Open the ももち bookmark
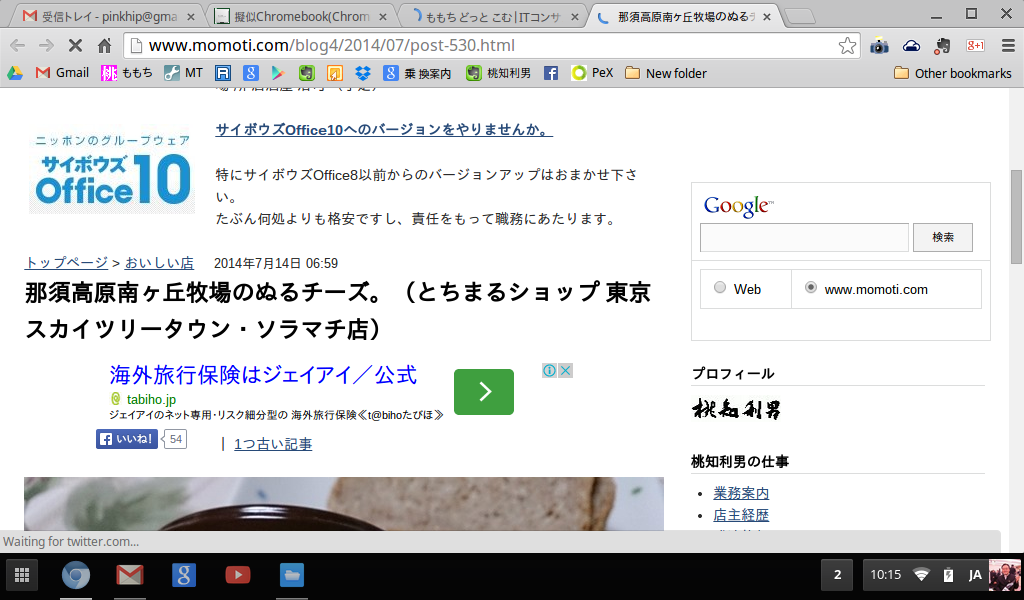This screenshot has width=1024, height=600. pyautogui.click(x=127, y=73)
